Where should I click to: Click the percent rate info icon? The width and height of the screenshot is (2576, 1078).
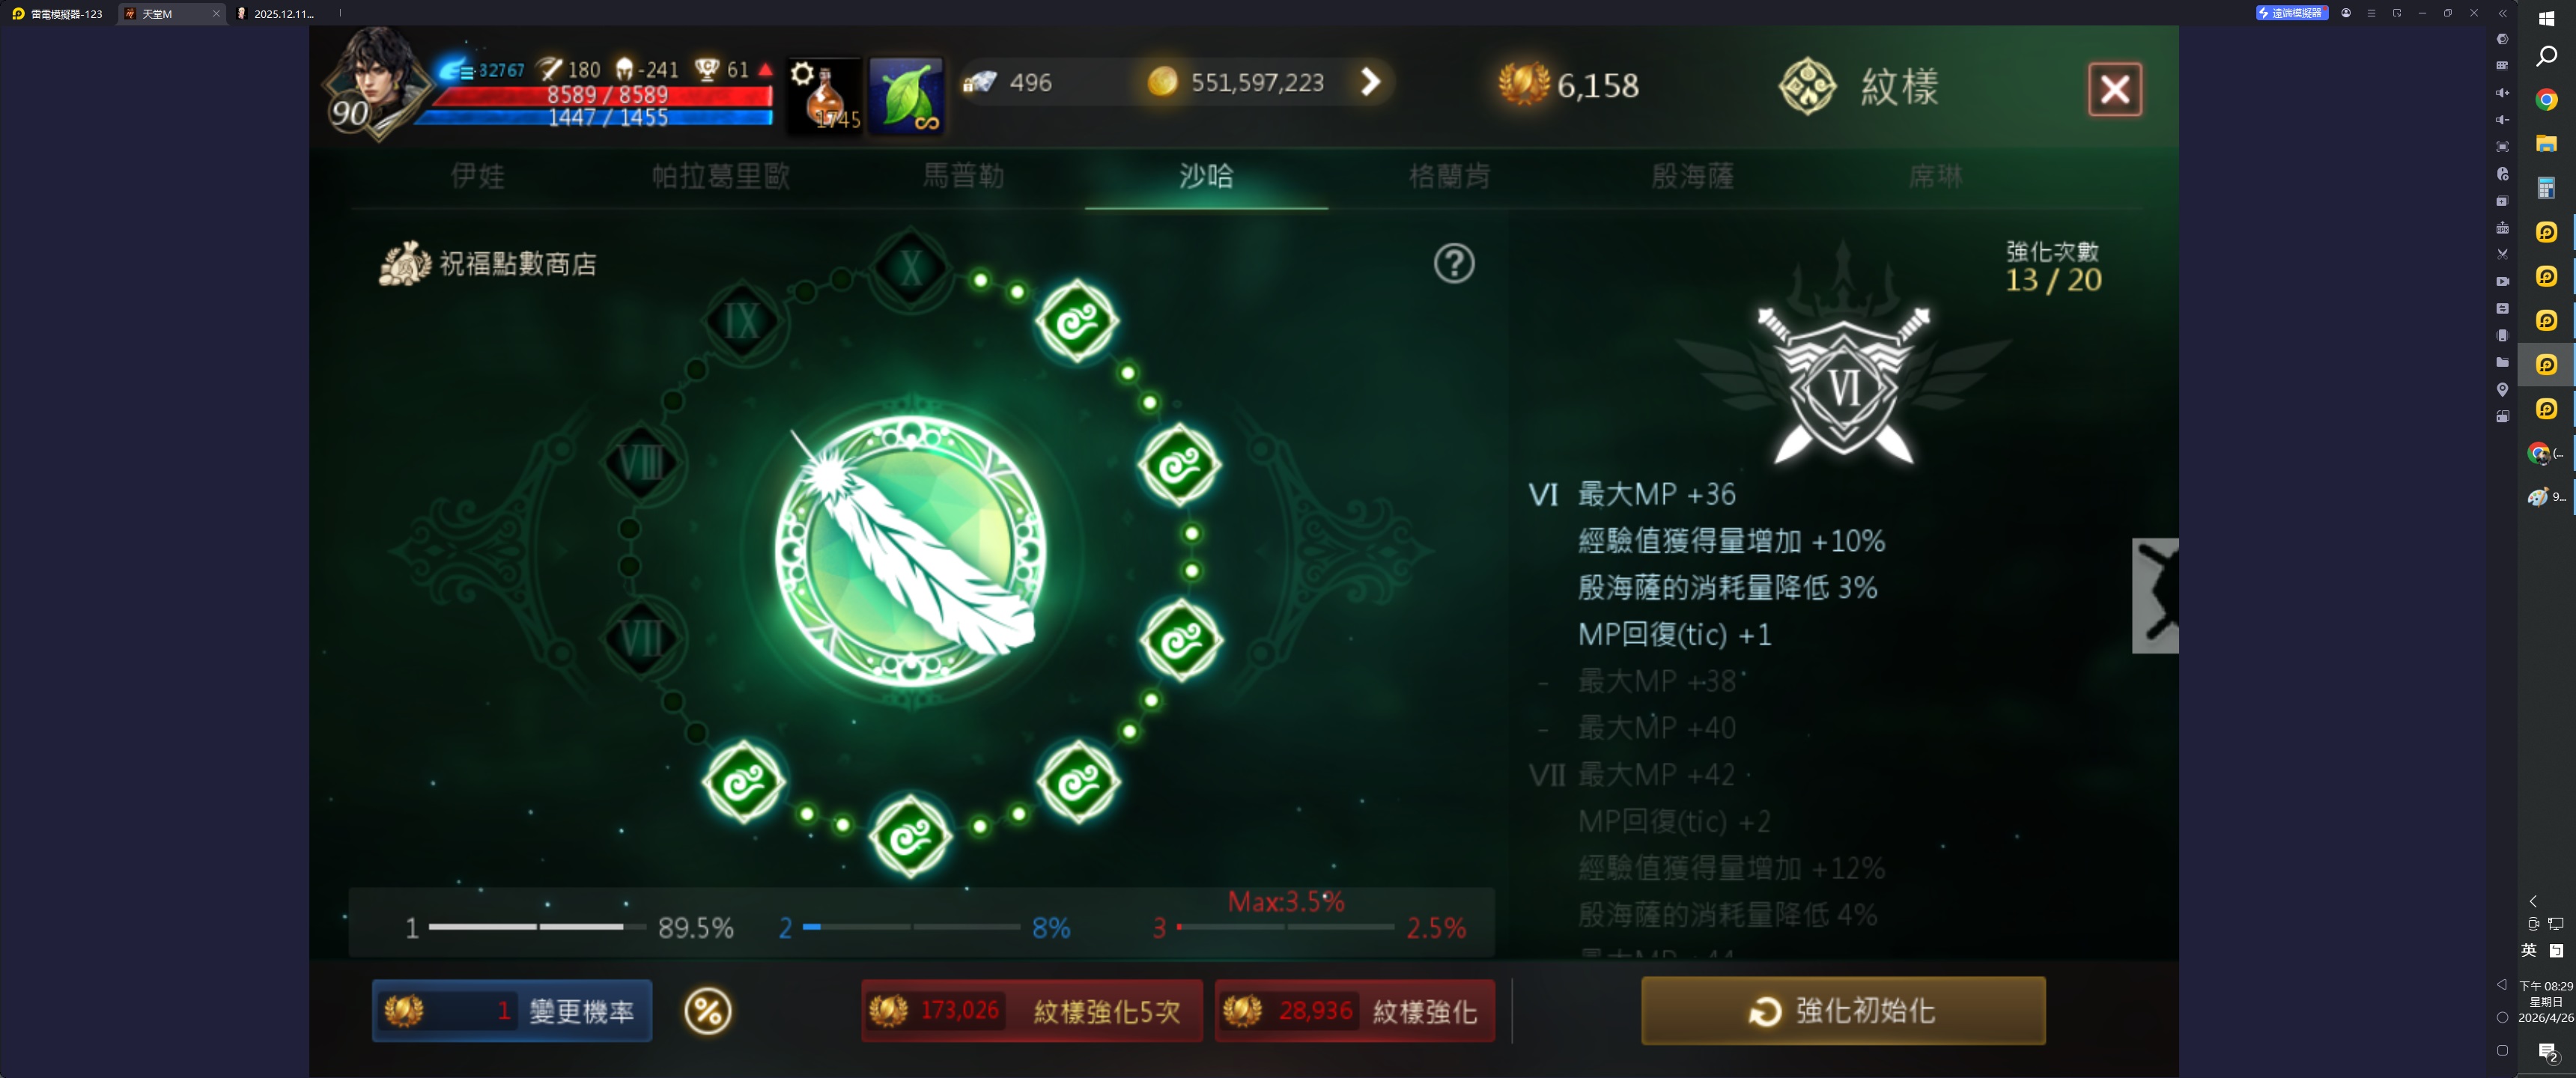point(708,1011)
